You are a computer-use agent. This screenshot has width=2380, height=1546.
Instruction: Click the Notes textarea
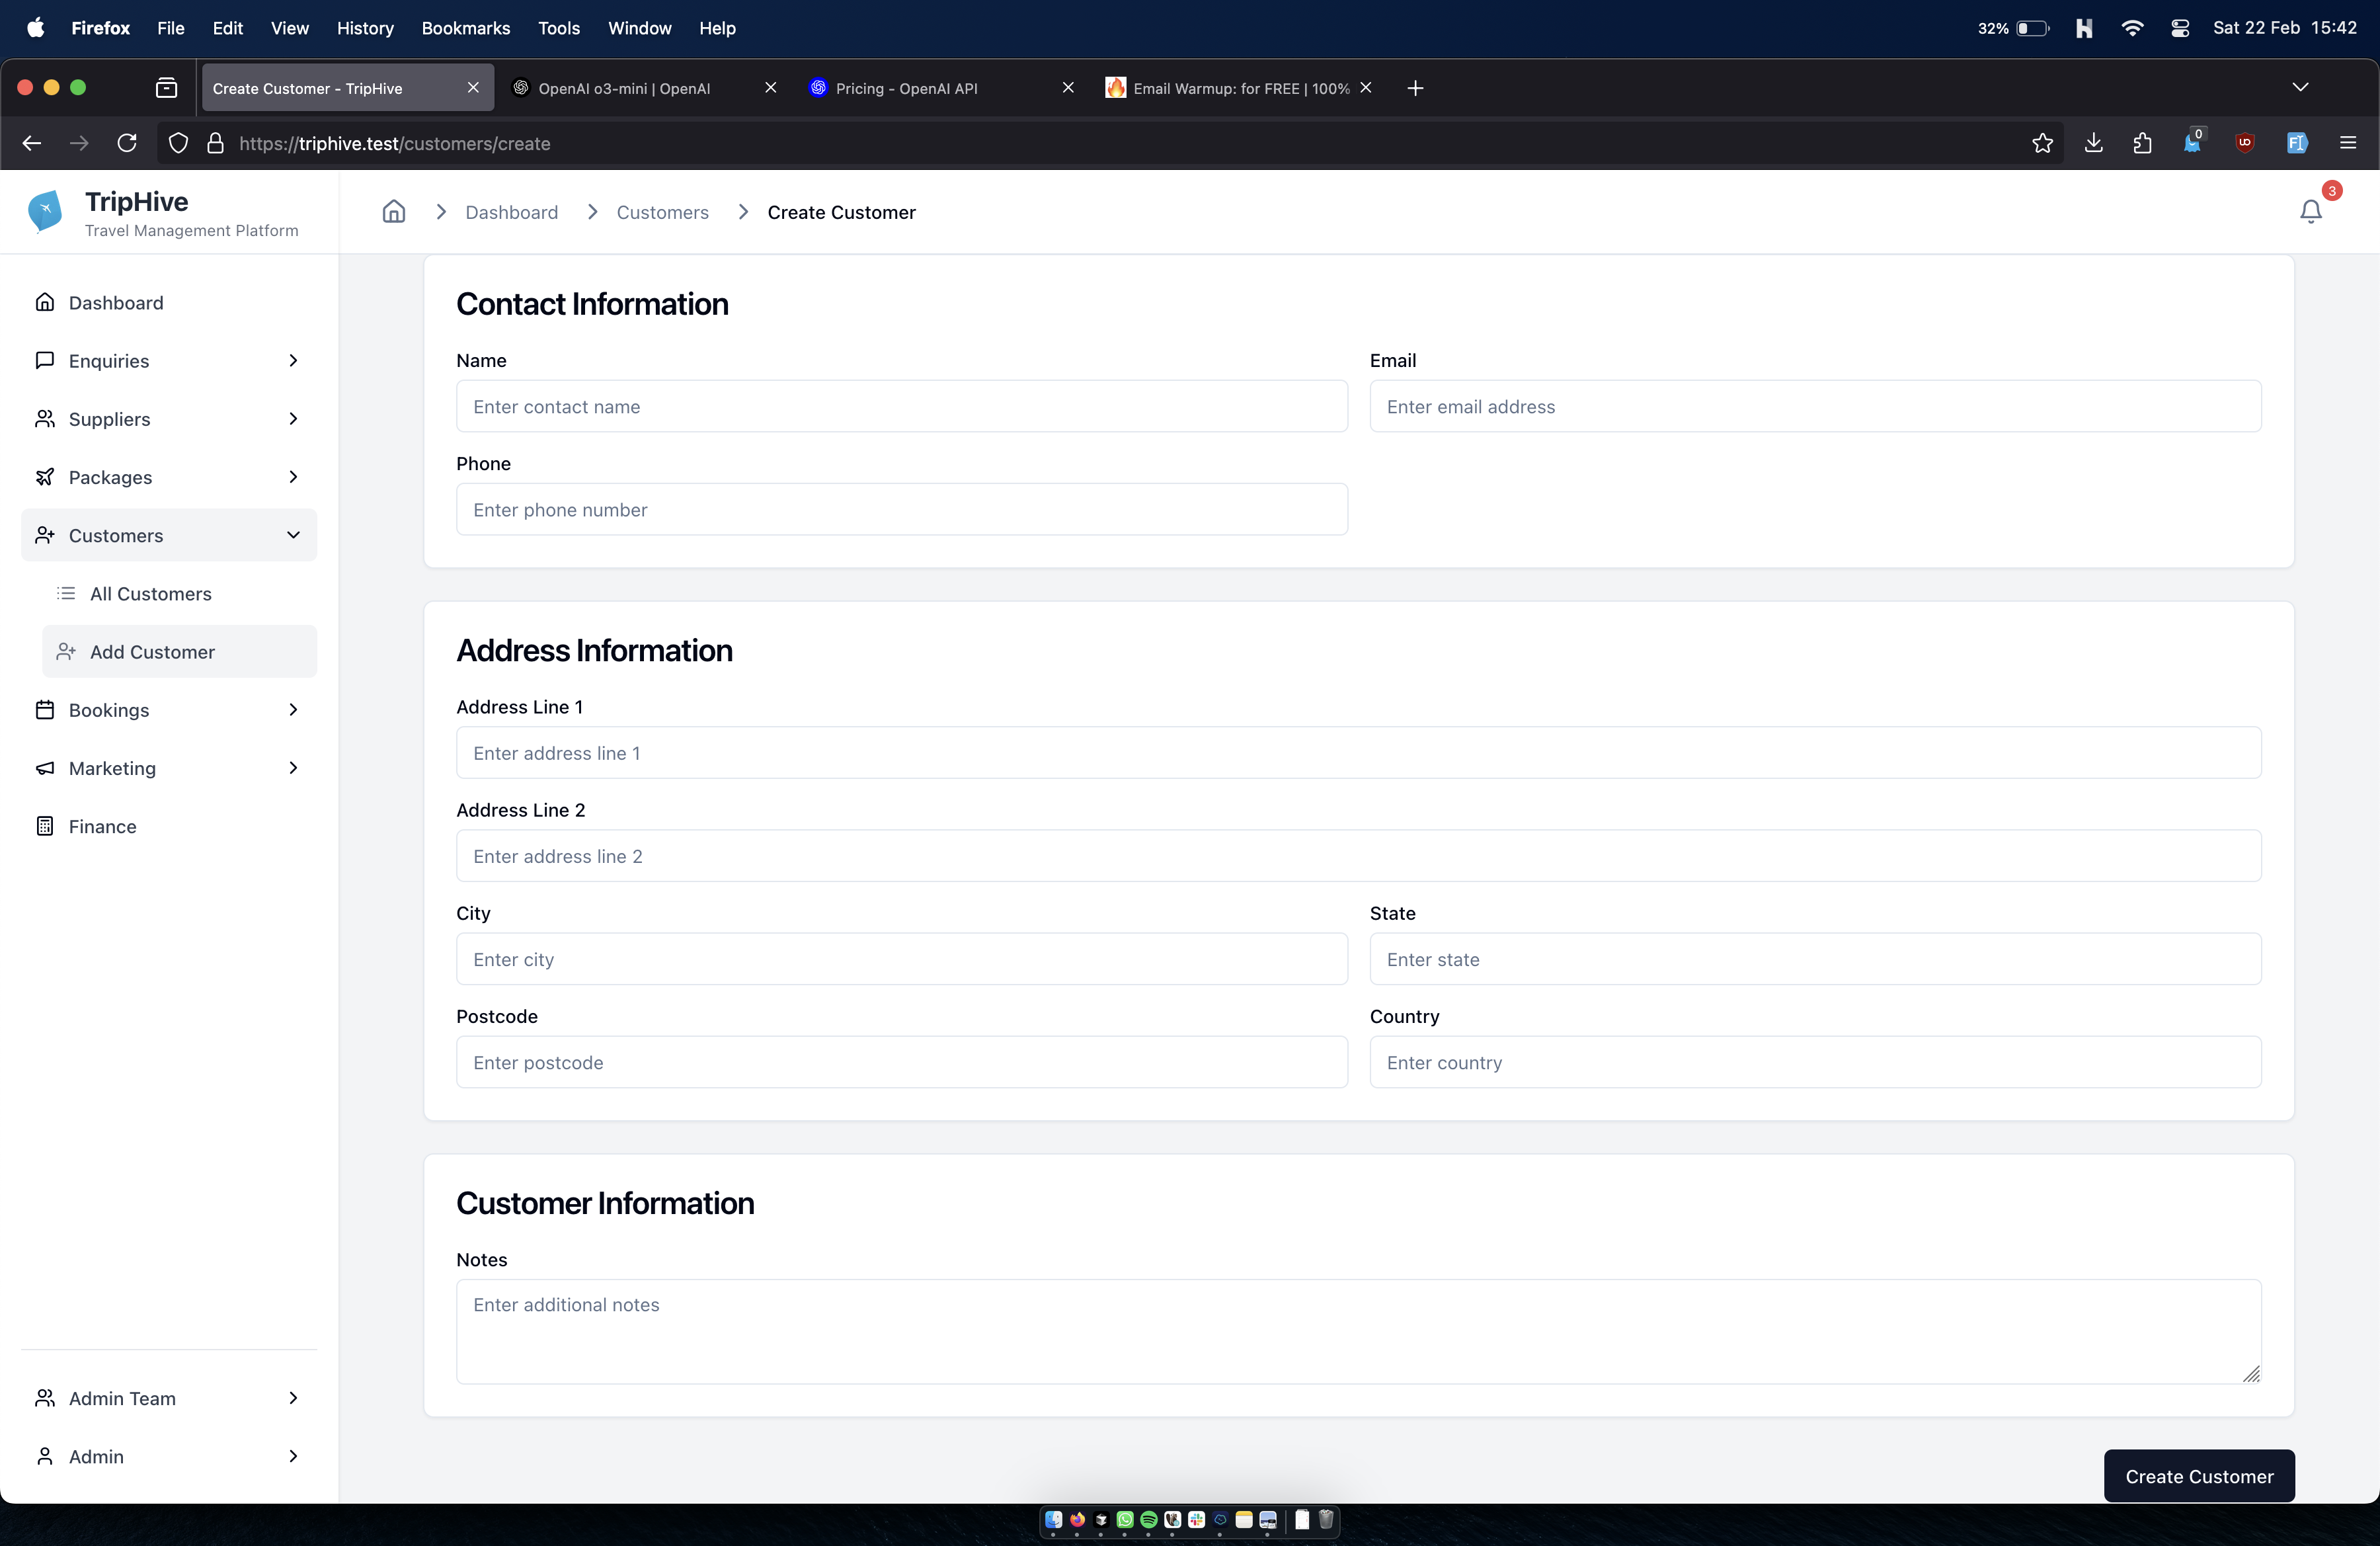click(1358, 1331)
